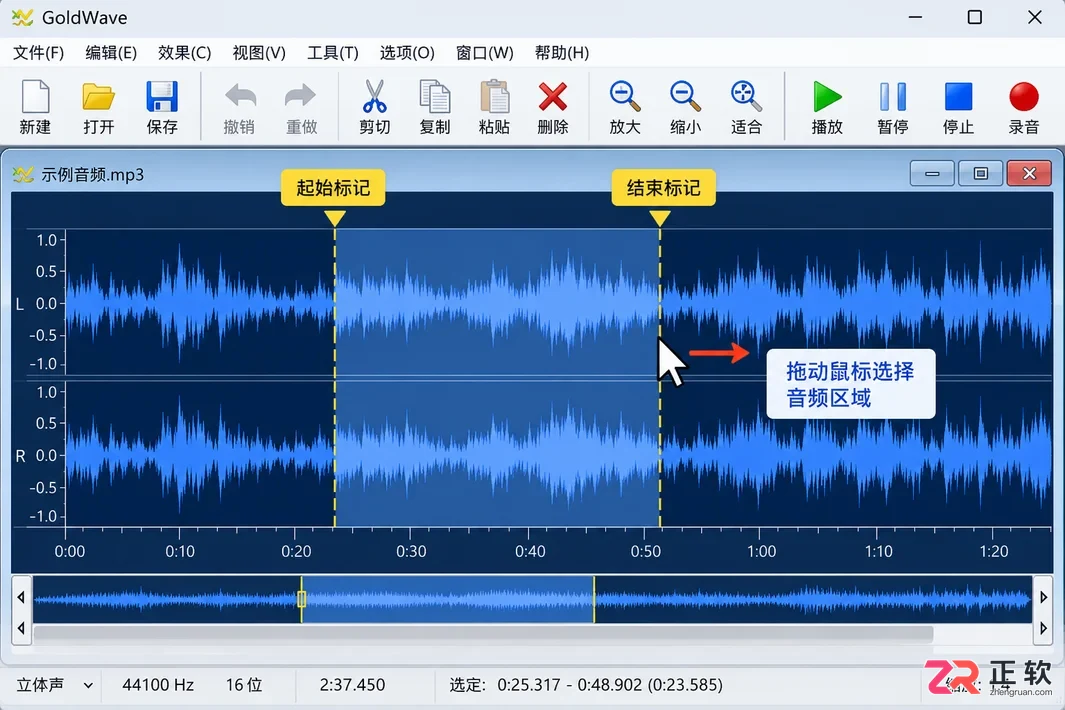Click the 44100 Hz sample rate

pyautogui.click(x=158, y=685)
